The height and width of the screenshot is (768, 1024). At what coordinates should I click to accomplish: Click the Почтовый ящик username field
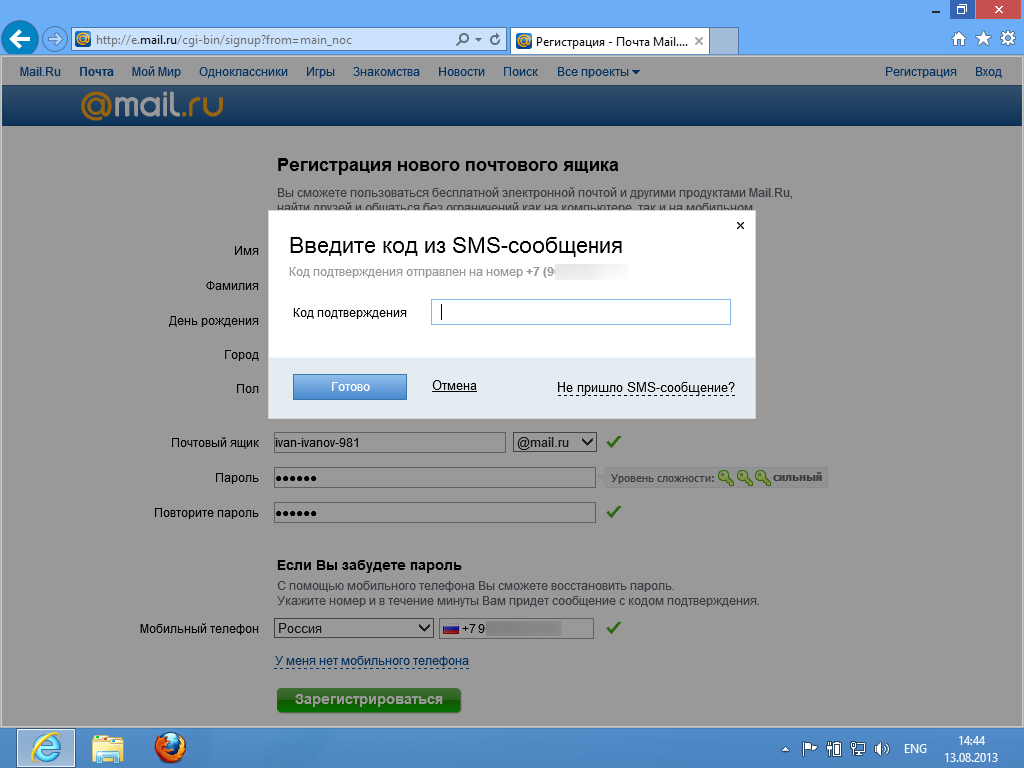389,442
